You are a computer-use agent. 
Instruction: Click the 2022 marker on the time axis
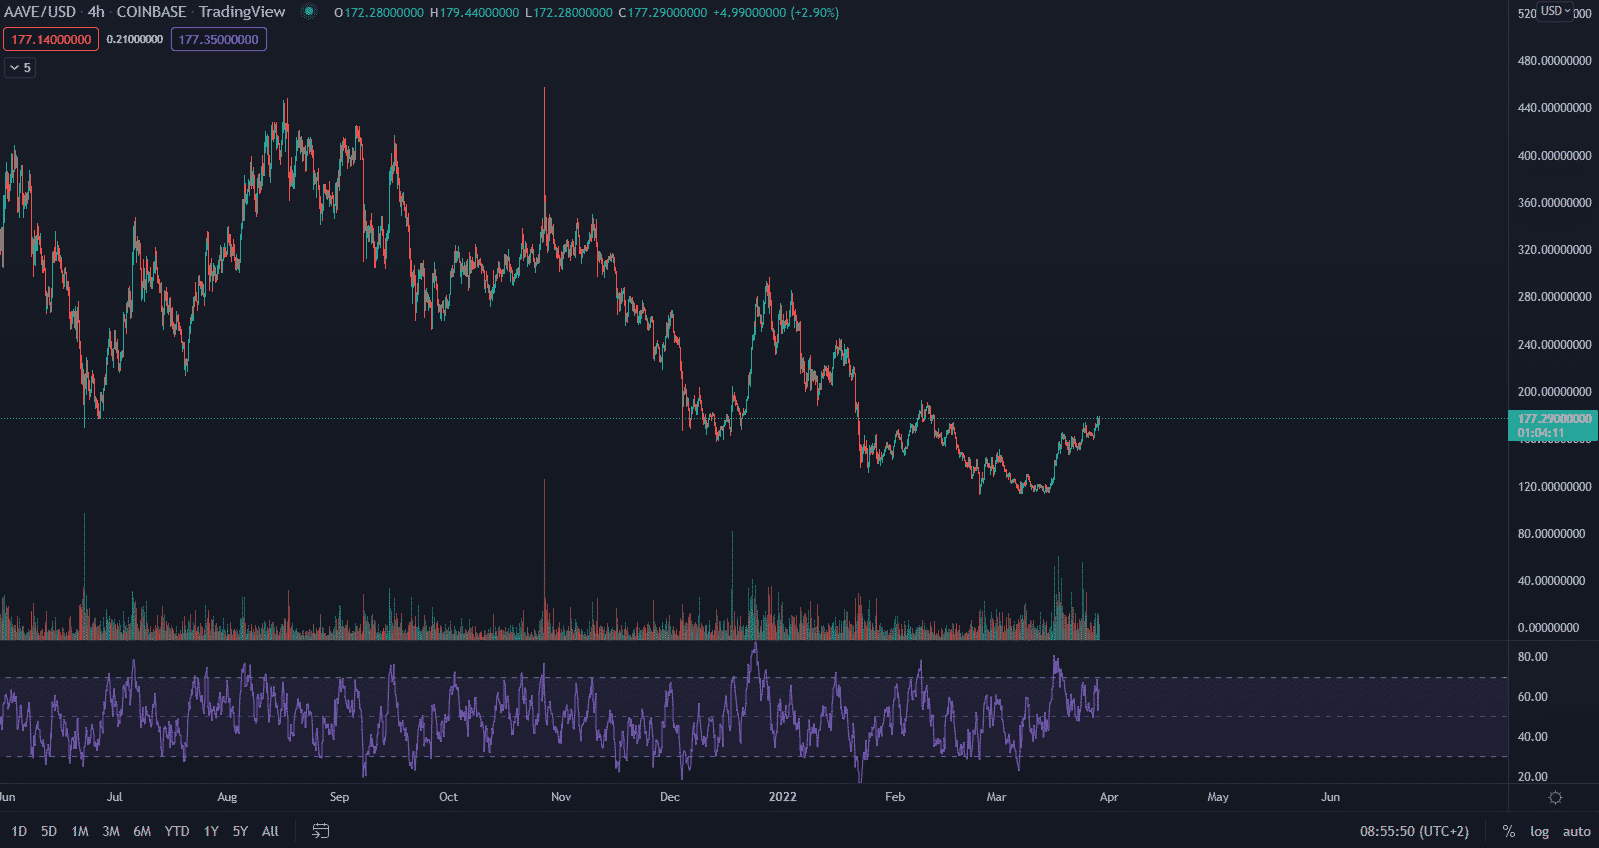tap(782, 797)
